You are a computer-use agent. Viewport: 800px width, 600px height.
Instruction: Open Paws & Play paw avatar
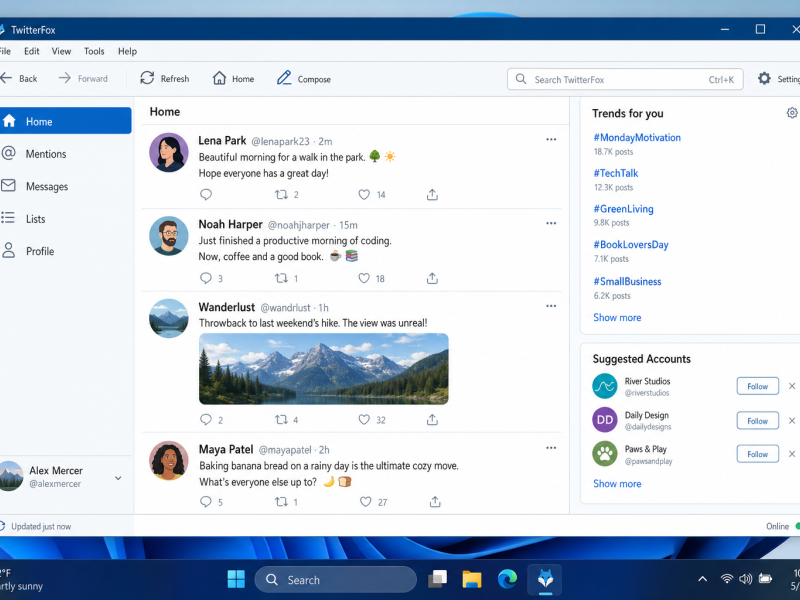pos(605,454)
